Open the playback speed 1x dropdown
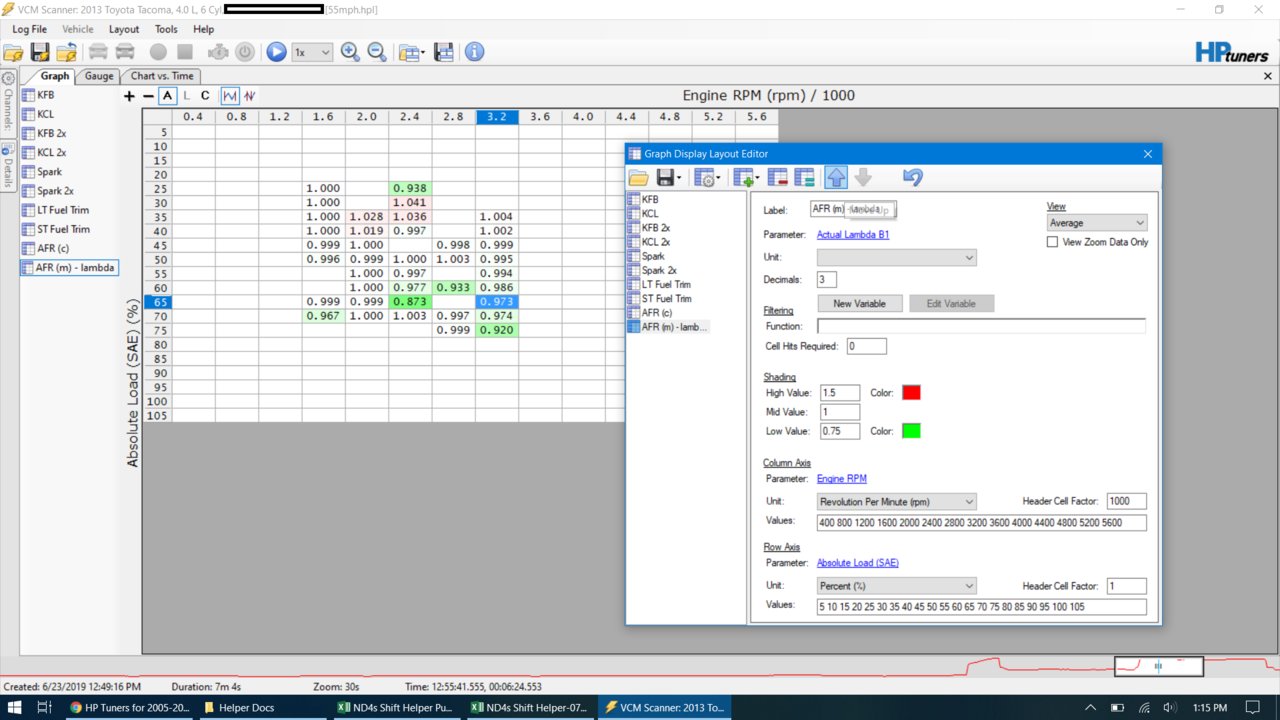Viewport: 1280px width, 720px height. coord(312,52)
